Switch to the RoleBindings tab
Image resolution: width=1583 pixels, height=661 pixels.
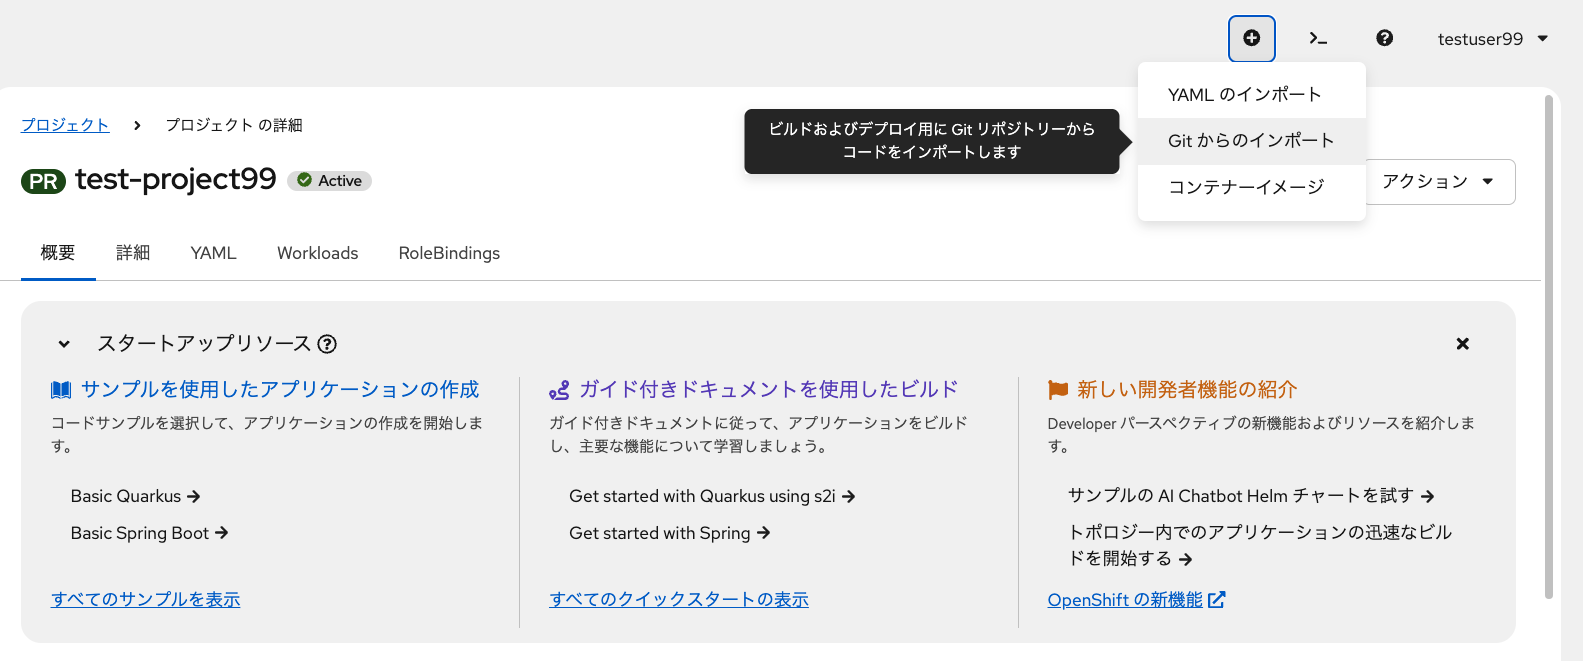(x=449, y=253)
